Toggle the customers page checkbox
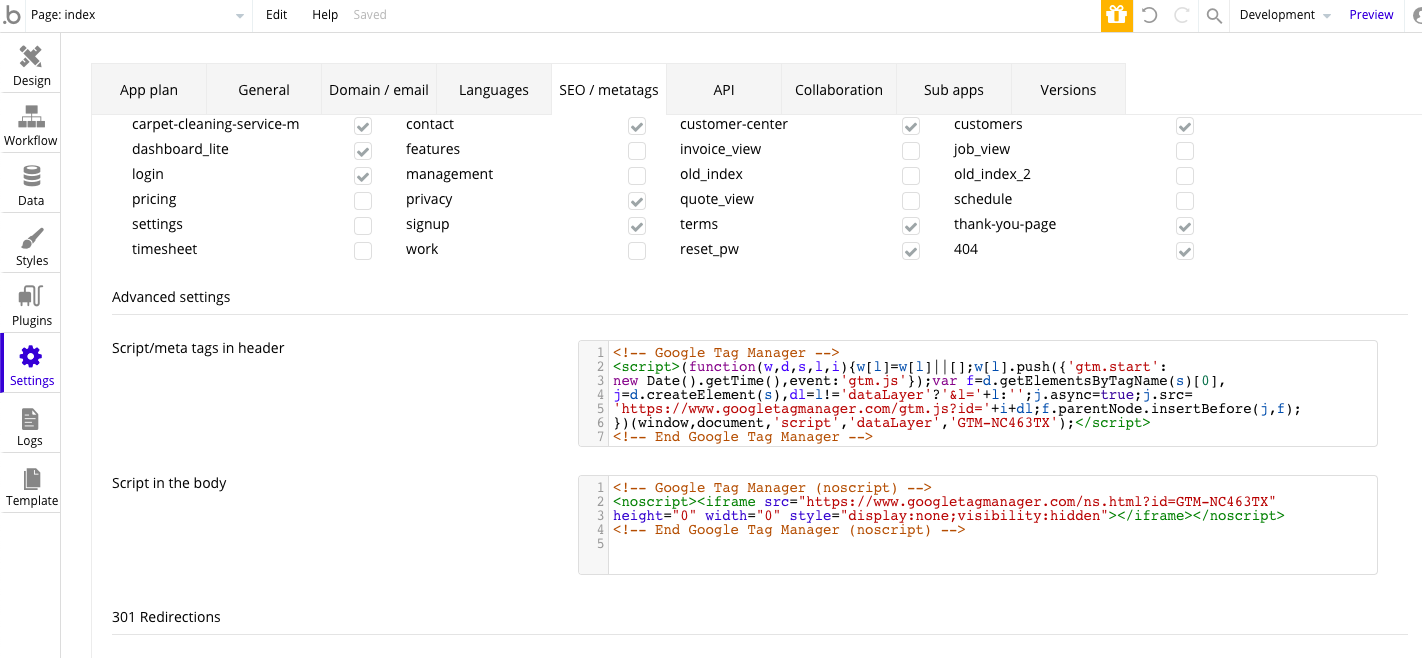The width and height of the screenshot is (1422, 658). click(x=1185, y=126)
